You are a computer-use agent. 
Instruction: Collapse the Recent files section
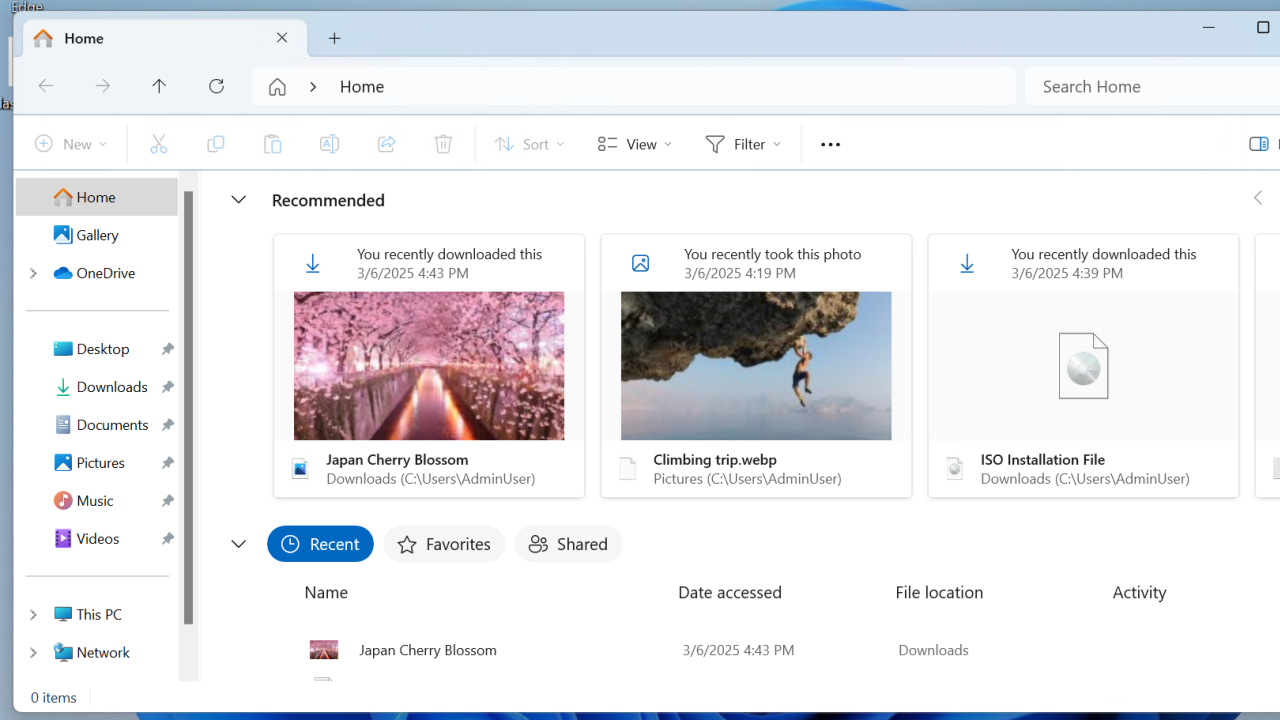[x=238, y=544]
